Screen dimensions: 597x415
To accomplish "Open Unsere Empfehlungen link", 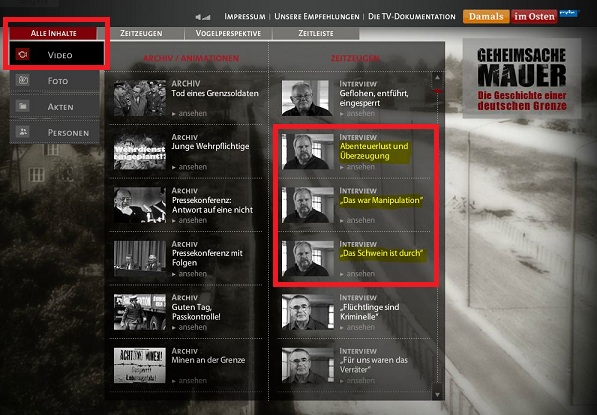I will tap(317, 17).
